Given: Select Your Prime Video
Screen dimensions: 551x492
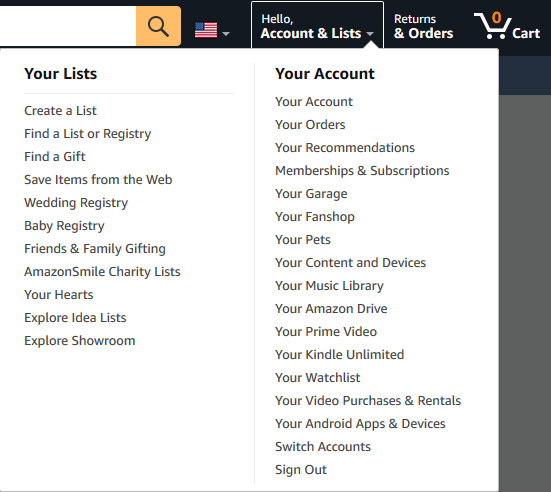Looking at the screenshot, I should pos(326,332).
